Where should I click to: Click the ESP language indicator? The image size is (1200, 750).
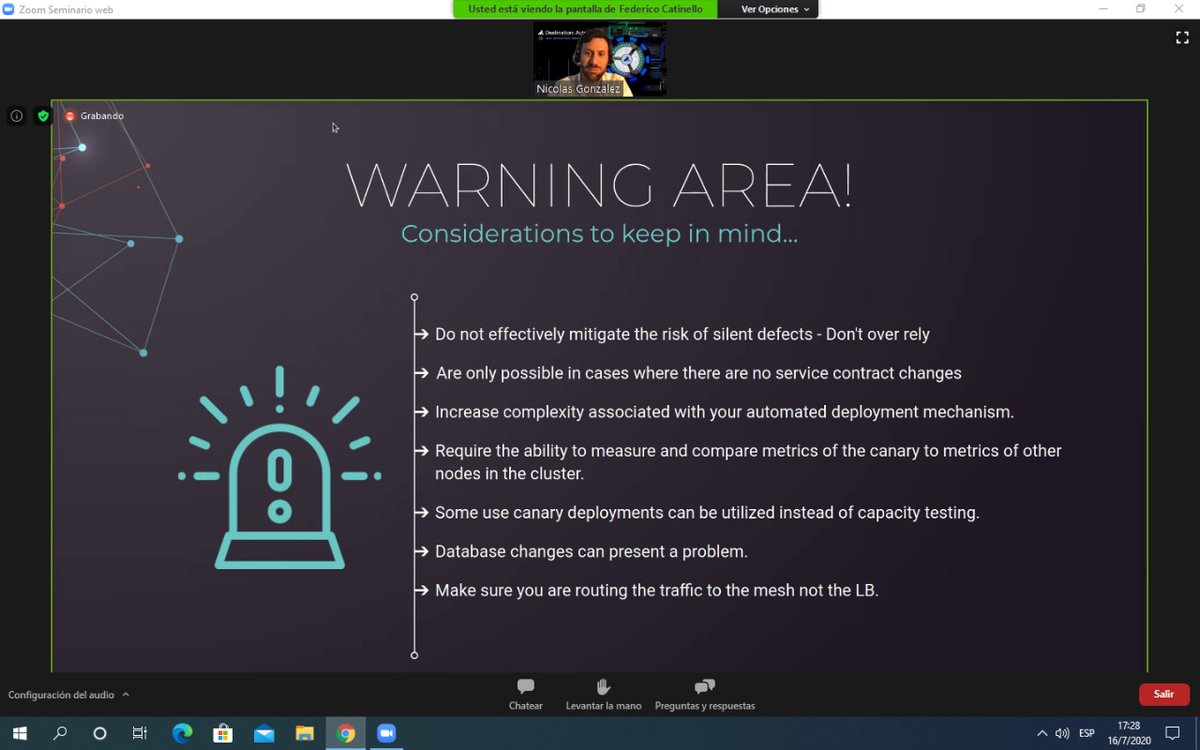point(1087,733)
